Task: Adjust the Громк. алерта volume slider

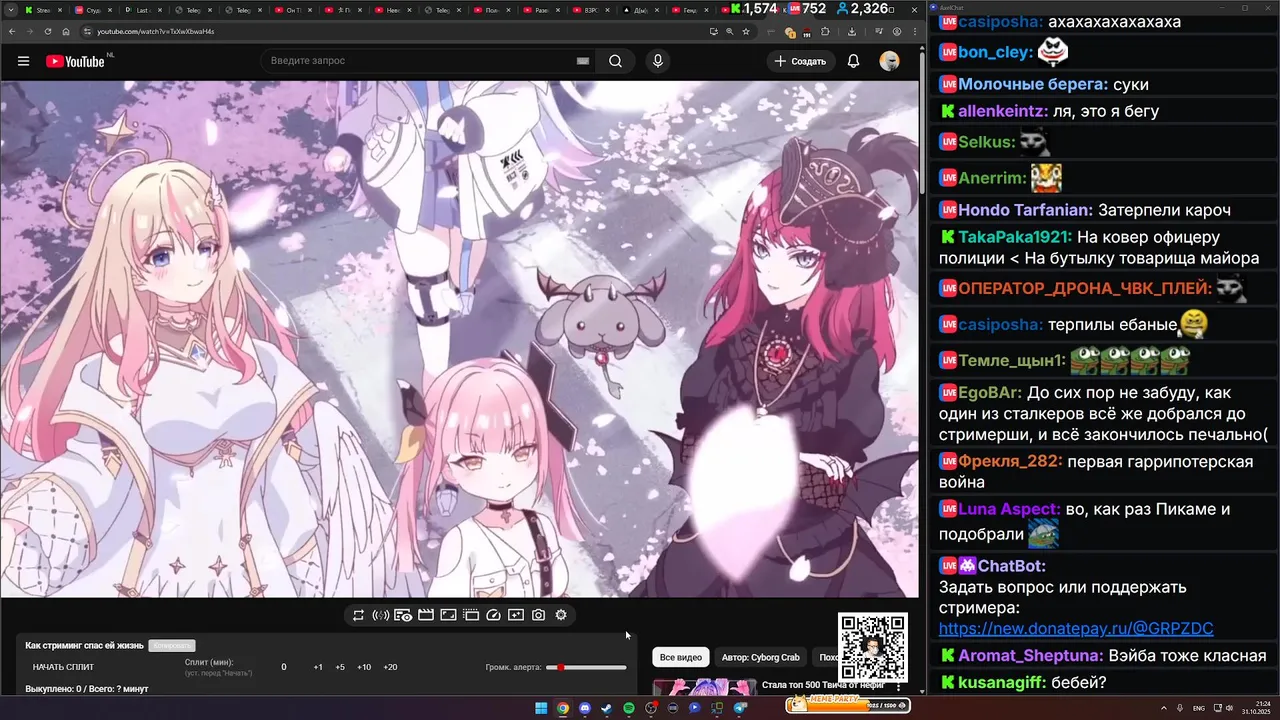Action: (586, 667)
